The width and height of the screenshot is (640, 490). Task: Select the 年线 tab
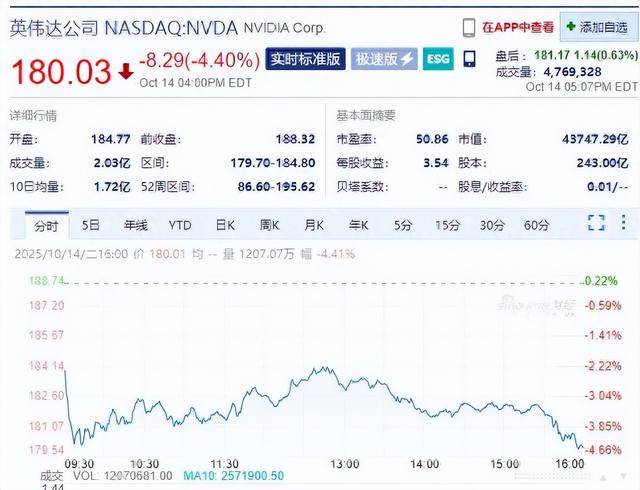135,225
